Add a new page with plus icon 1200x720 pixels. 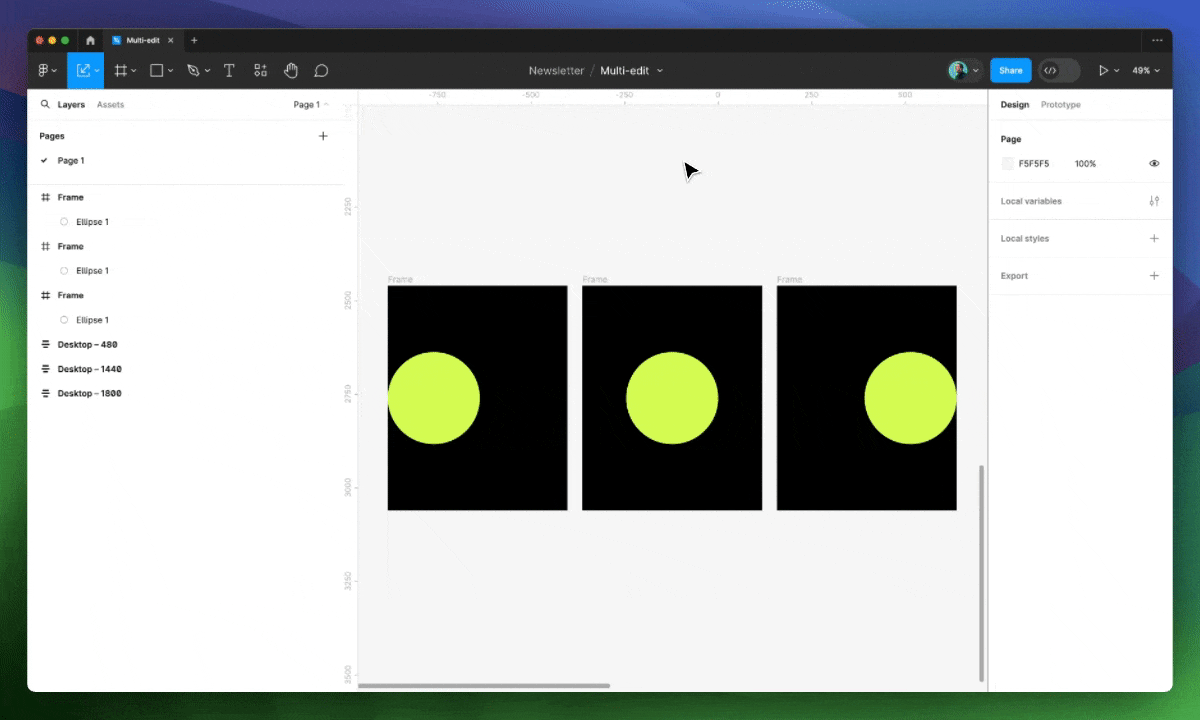coord(323,136)
